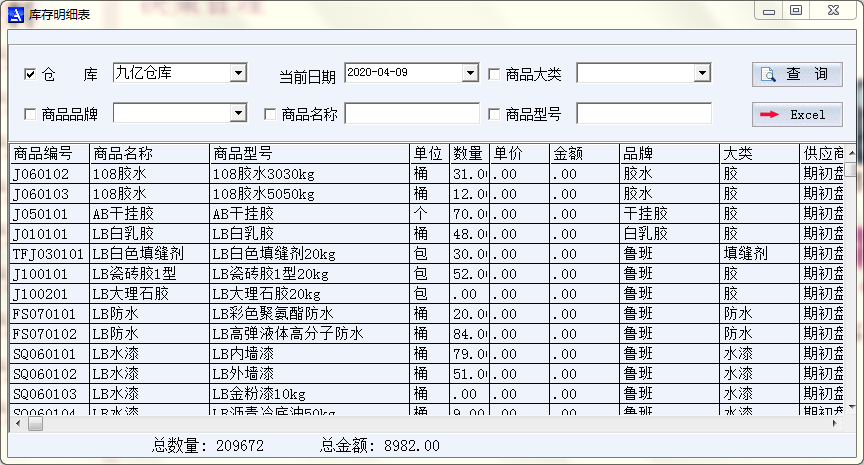Maximize the 库存明细表 window

(x=796, y=10)
